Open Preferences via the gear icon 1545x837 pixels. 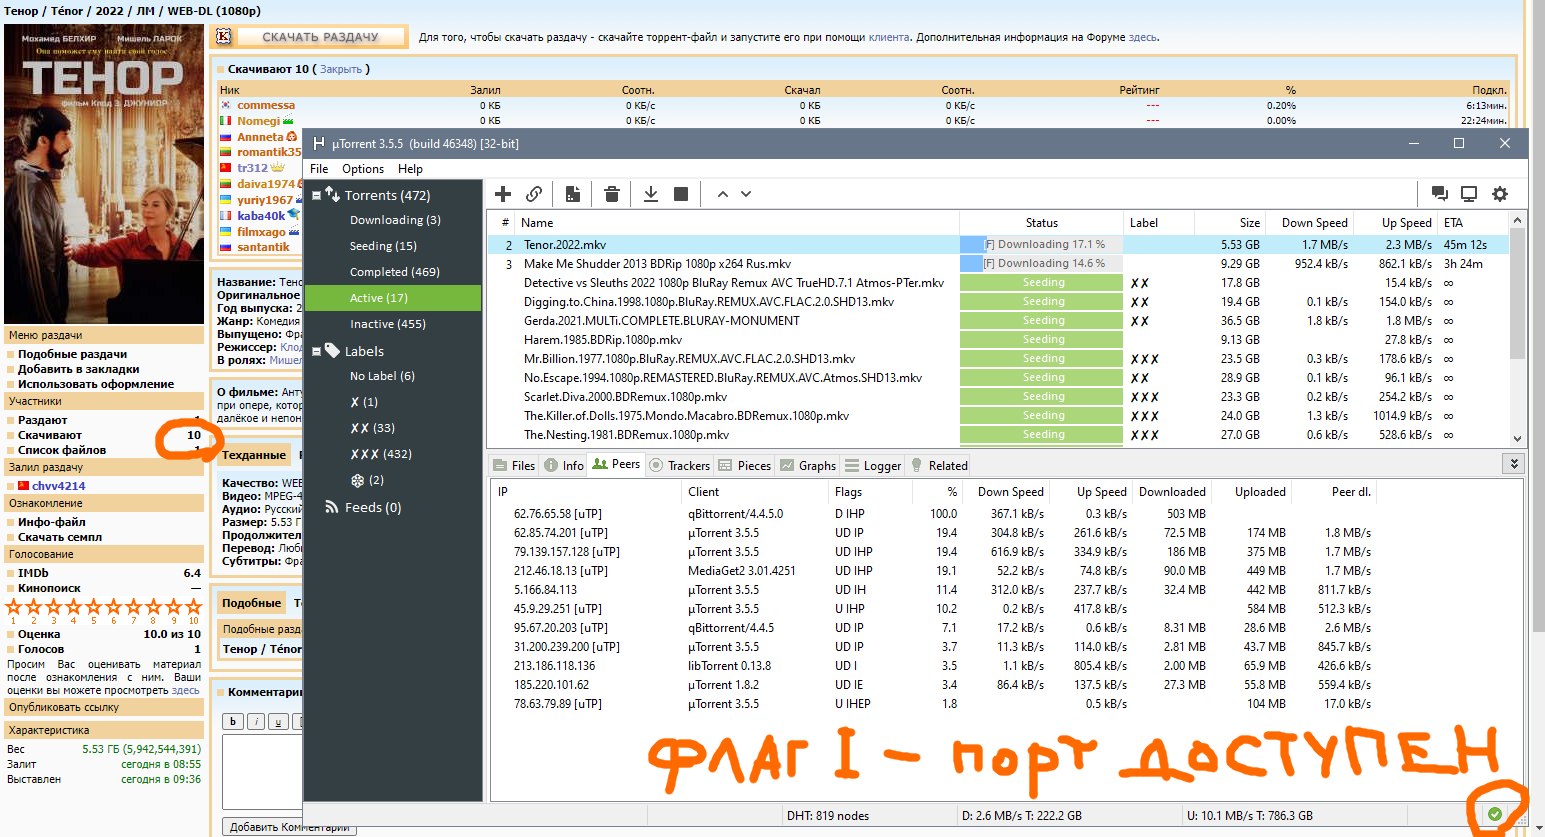click(x=1500, y=194)
